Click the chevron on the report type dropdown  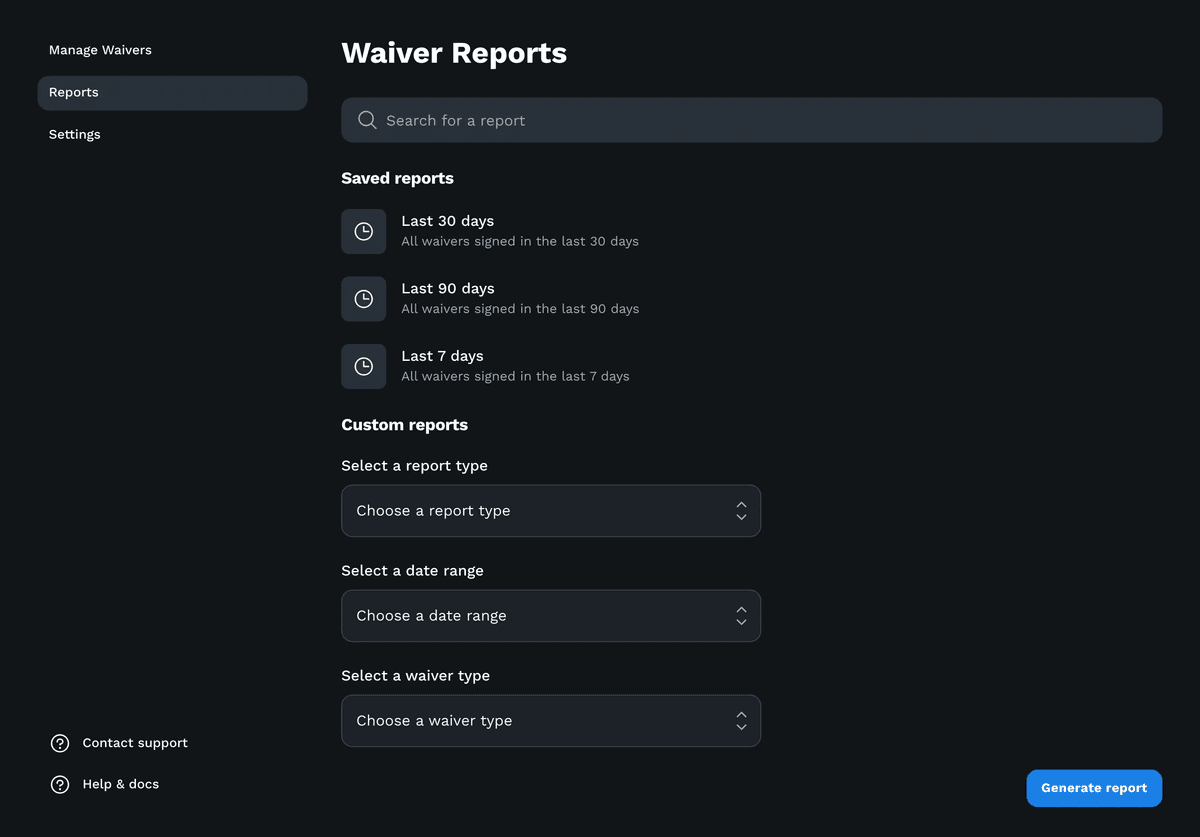[x=741, y=510]
